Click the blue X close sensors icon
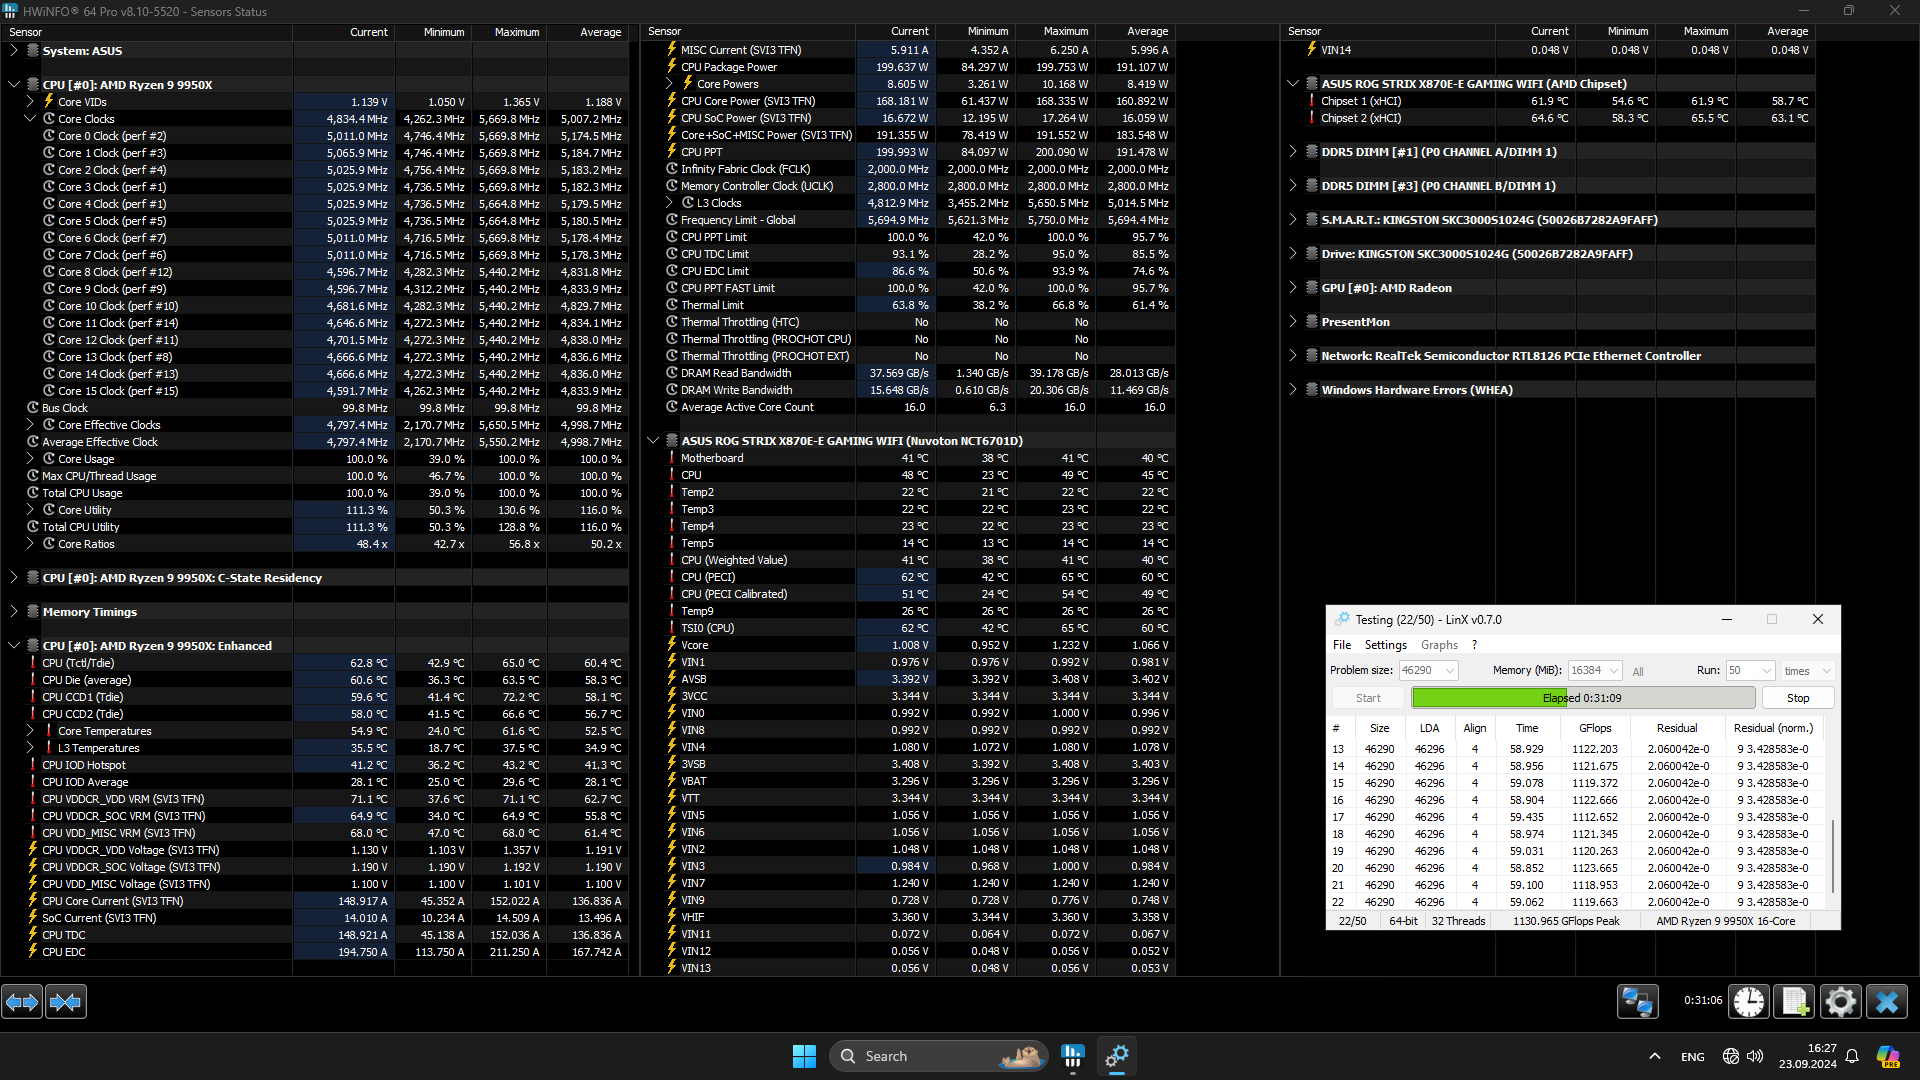Image resolution: width=1920 pixels, height=1080 pixels. [1887, 1001]
